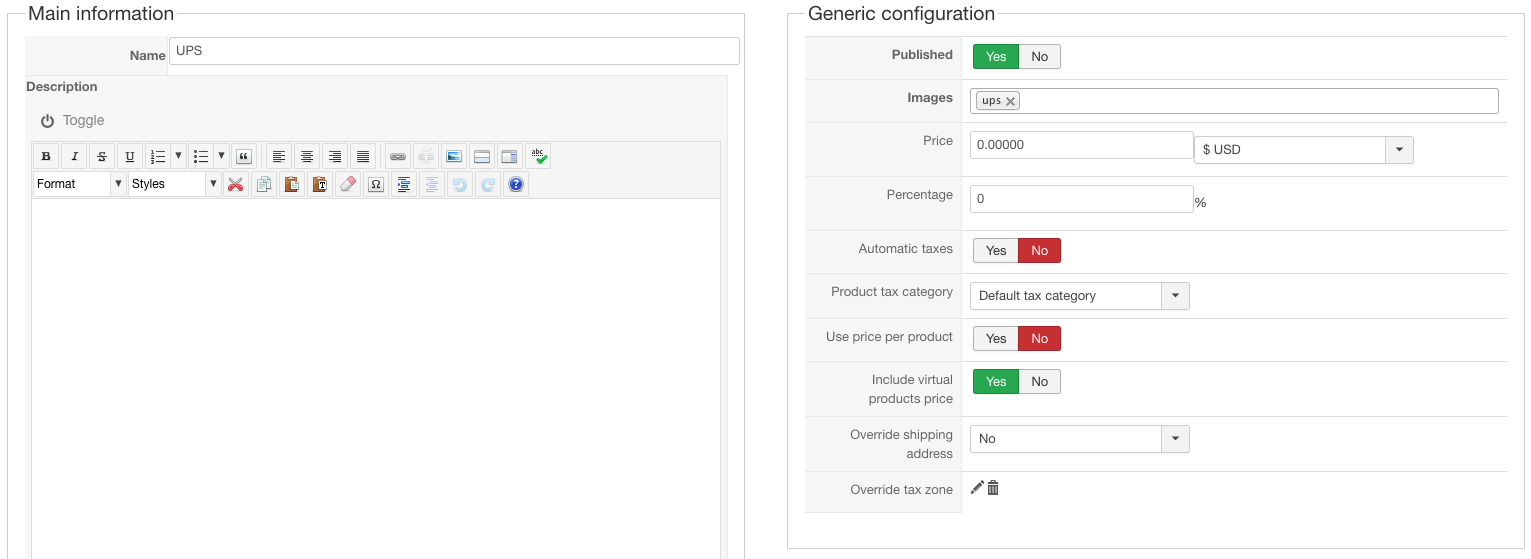Open the Override shipping address dropdown
The width and height of the screenshot is (1531, 559).
pos(1174,439)
